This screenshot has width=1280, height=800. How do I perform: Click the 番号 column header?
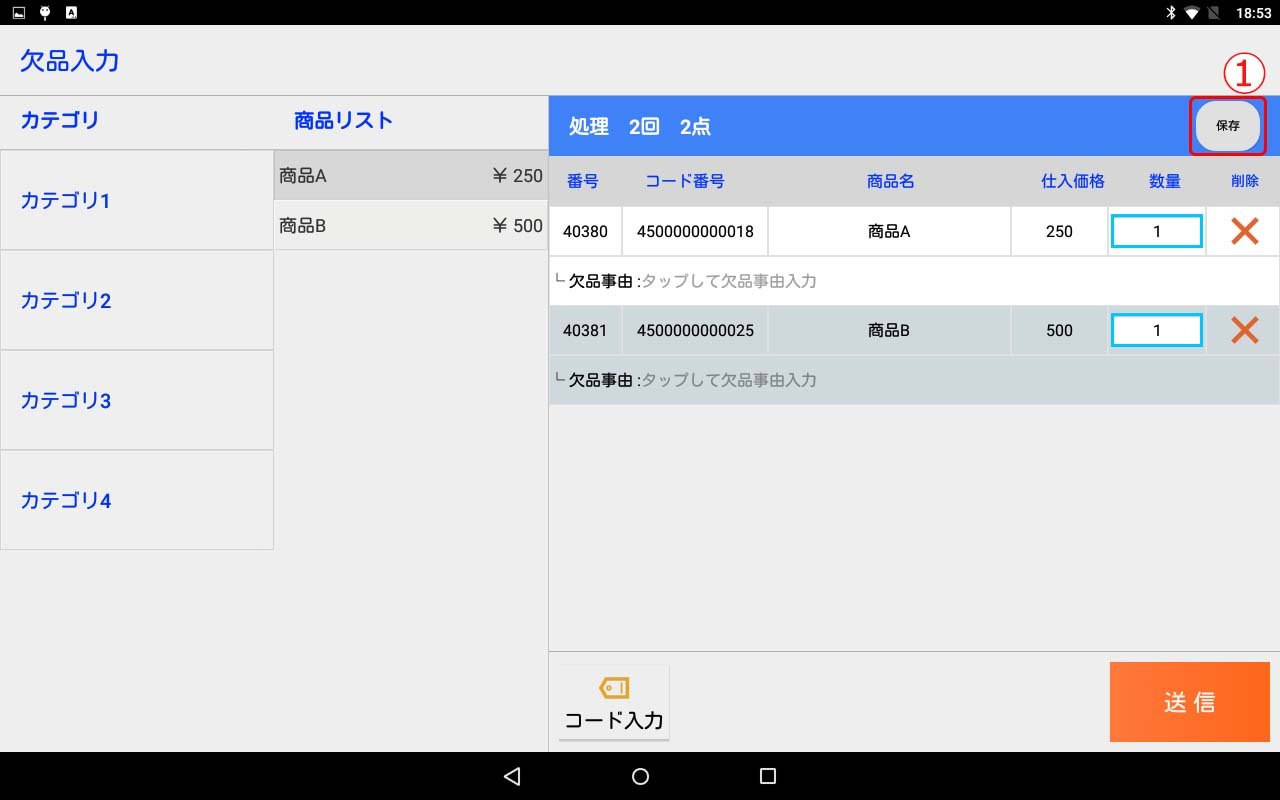pyautogui.click(x=582, y=181)
